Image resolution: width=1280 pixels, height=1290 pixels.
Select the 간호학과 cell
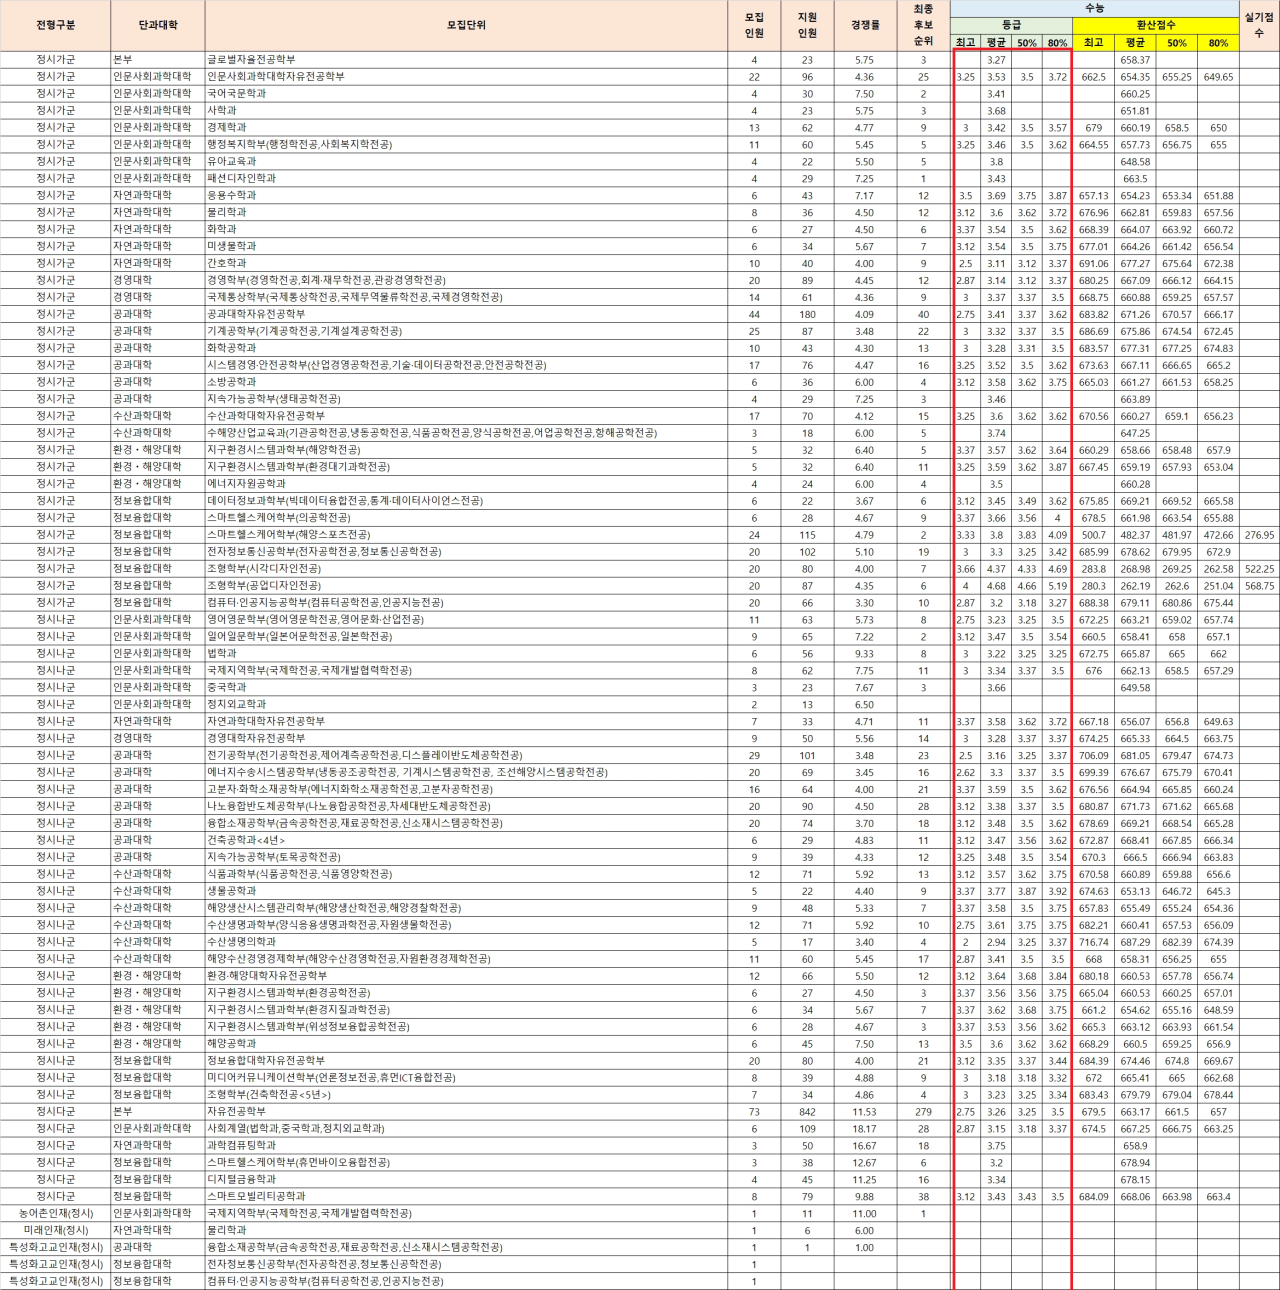coord(227,264)
